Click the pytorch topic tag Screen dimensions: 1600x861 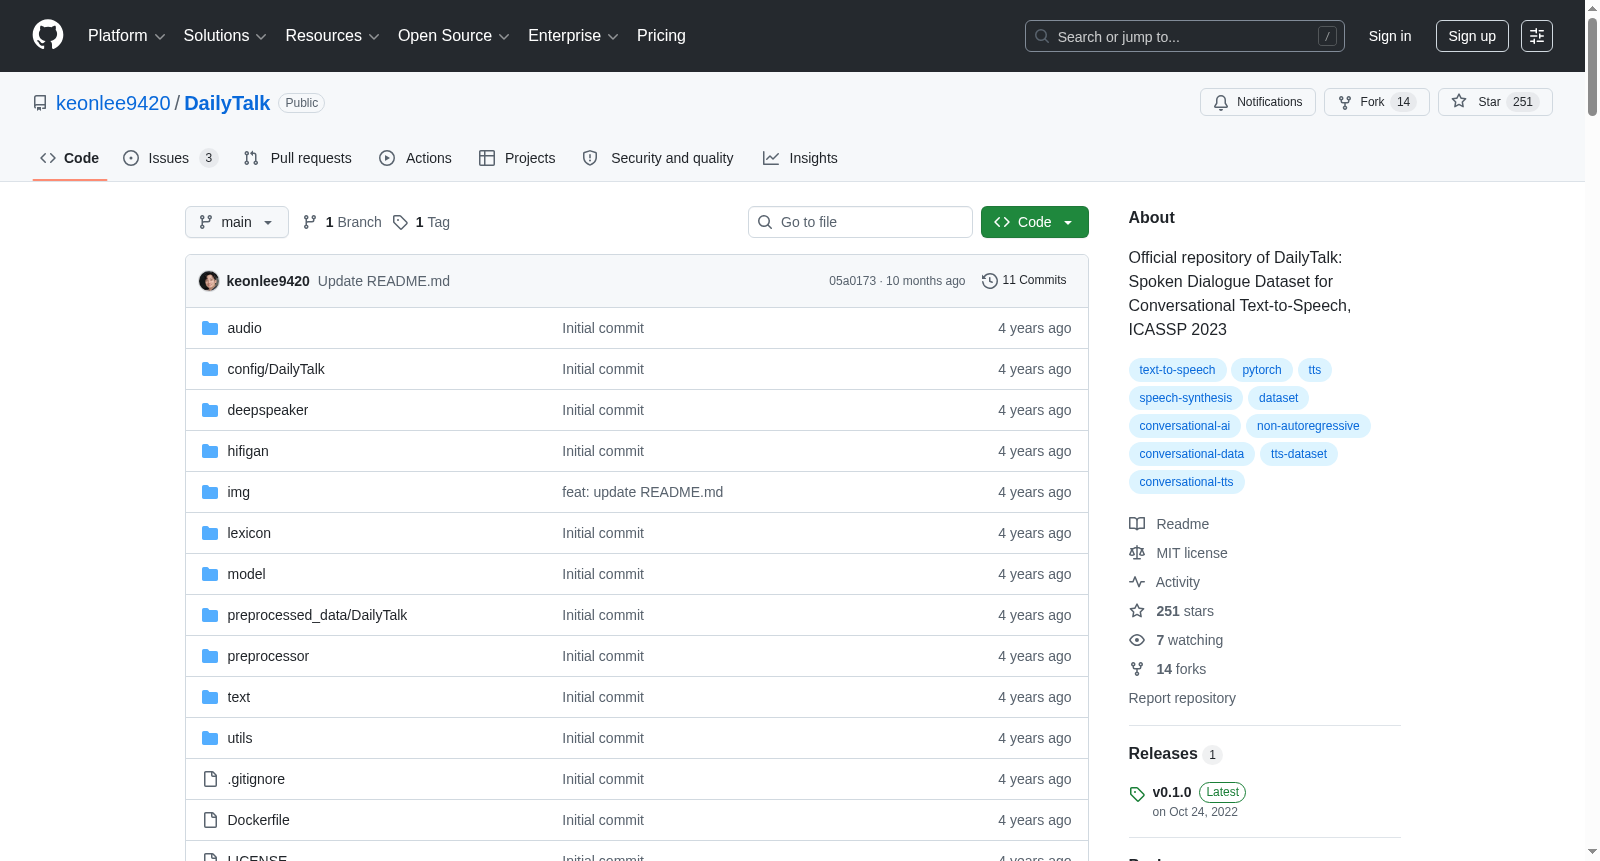pyautogui.click(x=1262, y=370)
